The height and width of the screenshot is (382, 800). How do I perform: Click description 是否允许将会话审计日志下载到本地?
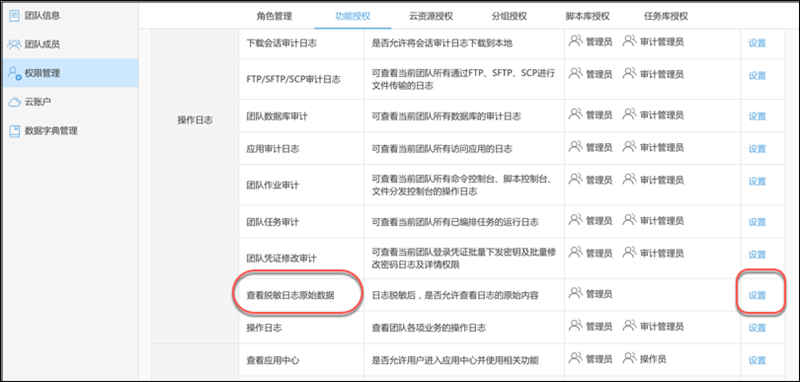pyautogui.click(x=442, y=43)
